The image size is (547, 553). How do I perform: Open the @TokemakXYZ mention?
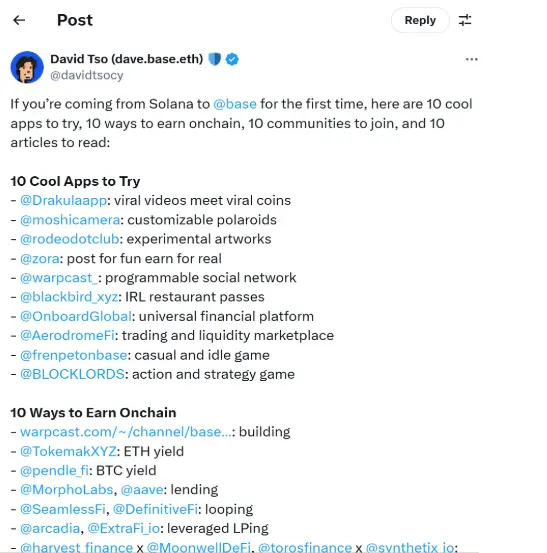coord(68,451)
